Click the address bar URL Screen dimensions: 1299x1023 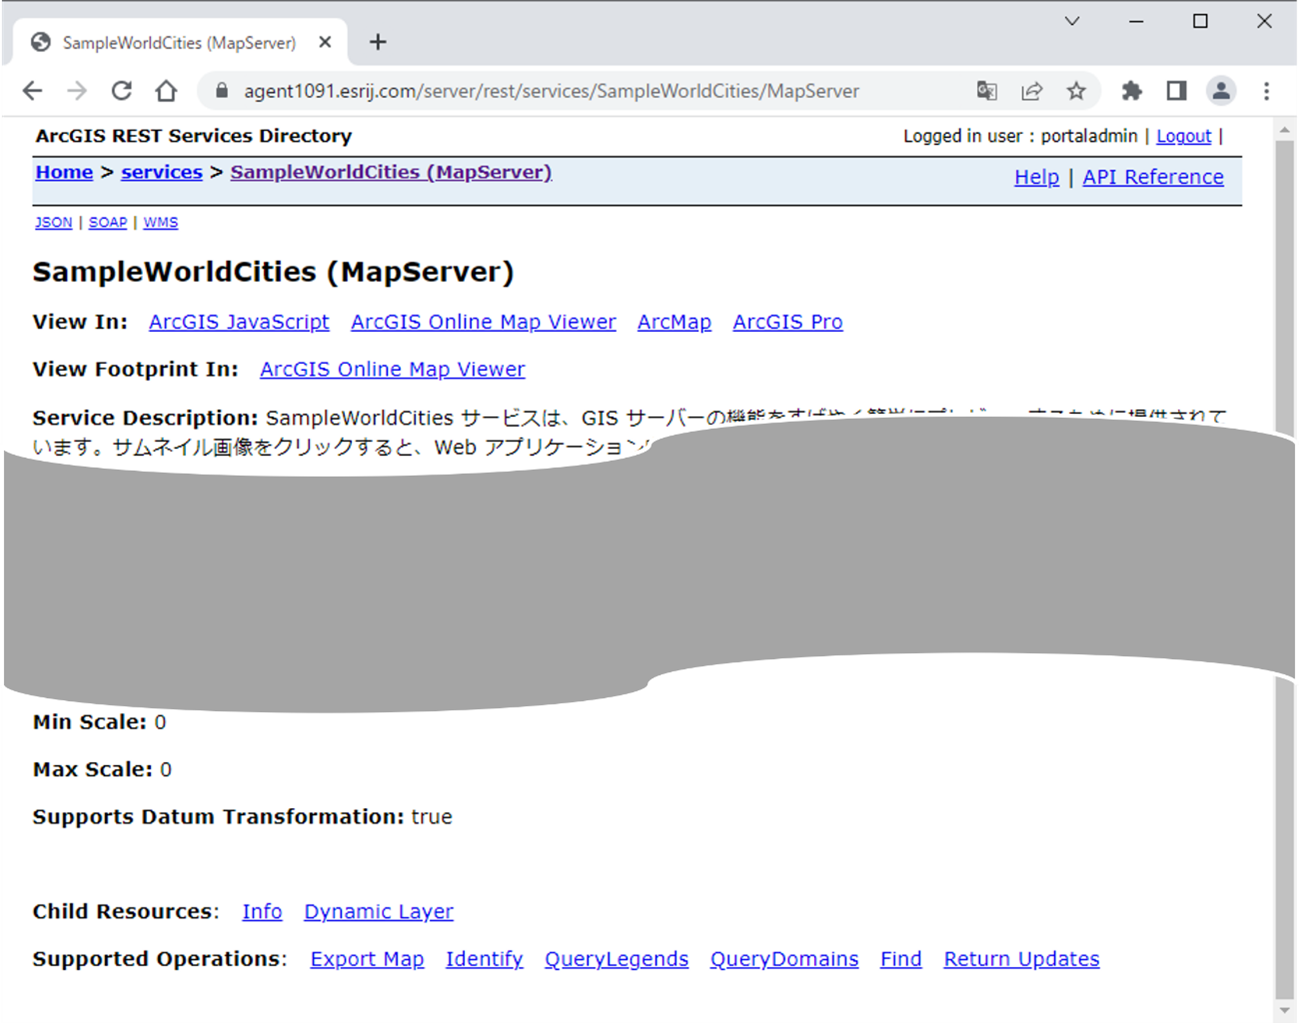pos(551,91)
